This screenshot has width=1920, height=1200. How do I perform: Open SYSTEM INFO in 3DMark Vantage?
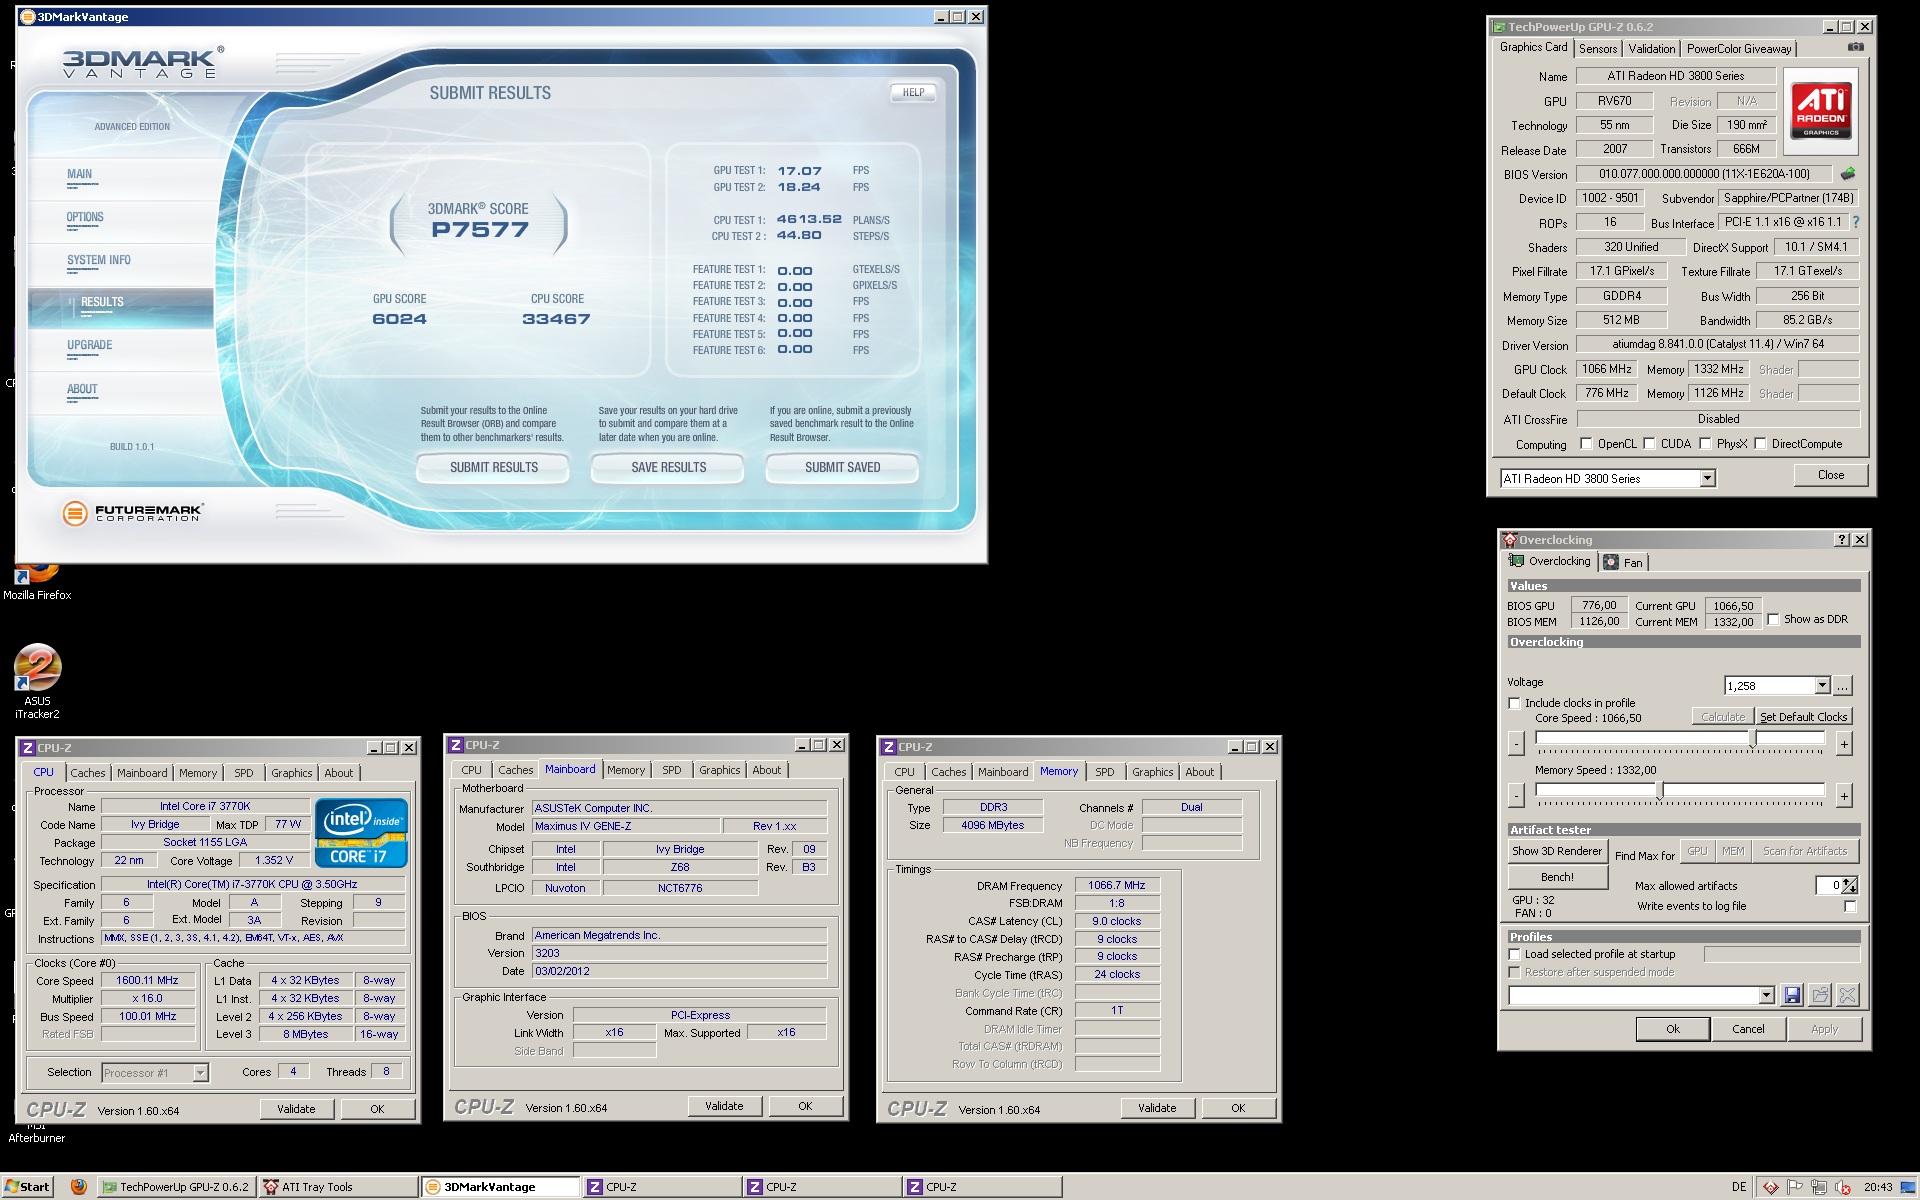tap(99, 260)
